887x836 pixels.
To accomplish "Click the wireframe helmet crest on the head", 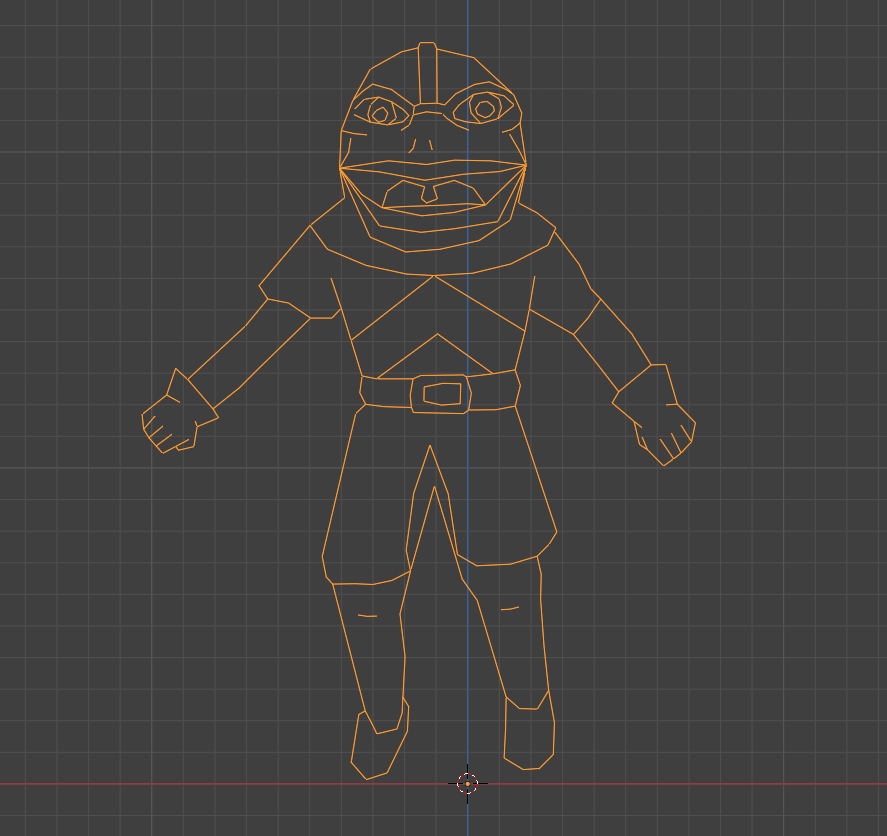I will [427, 73].
